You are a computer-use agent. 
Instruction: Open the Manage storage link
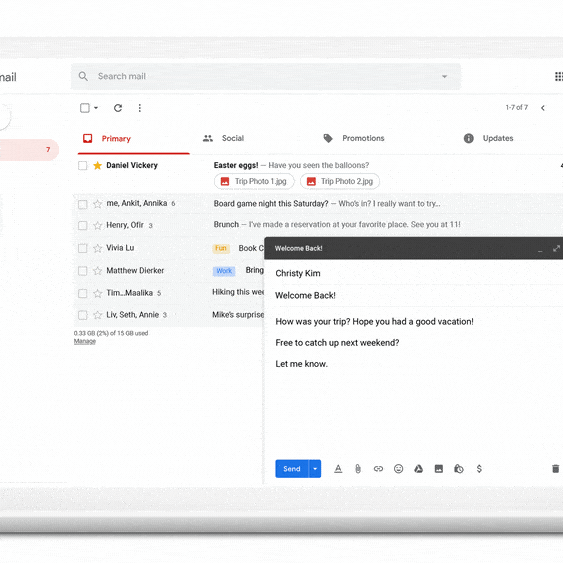click(x=85, y=341)
